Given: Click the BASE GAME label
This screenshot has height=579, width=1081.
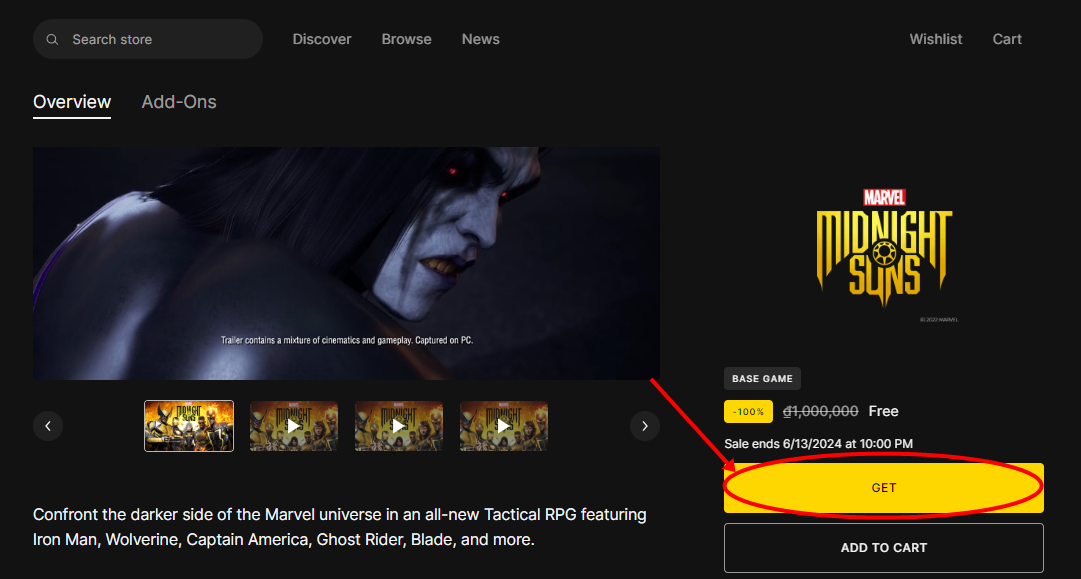Looking at the screenshot, I should point(762,378).
